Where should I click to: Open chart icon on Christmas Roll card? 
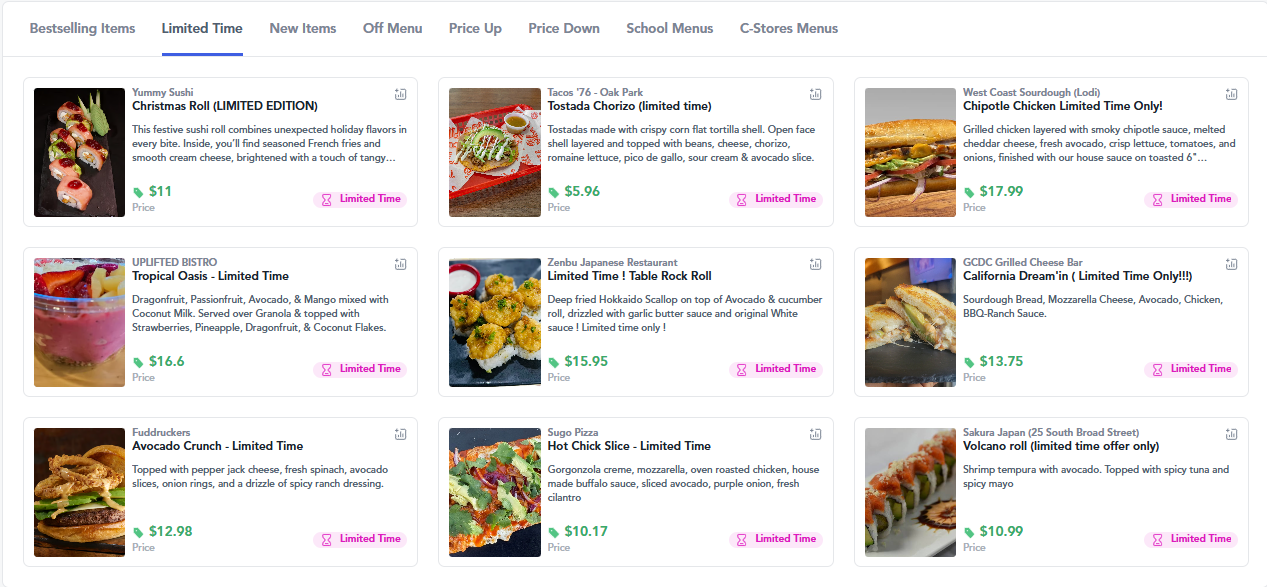[400, 94]
